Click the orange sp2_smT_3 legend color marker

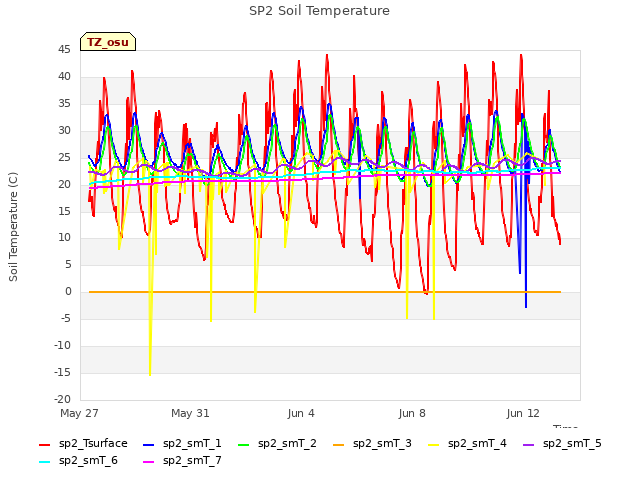[x=339, y=444]
